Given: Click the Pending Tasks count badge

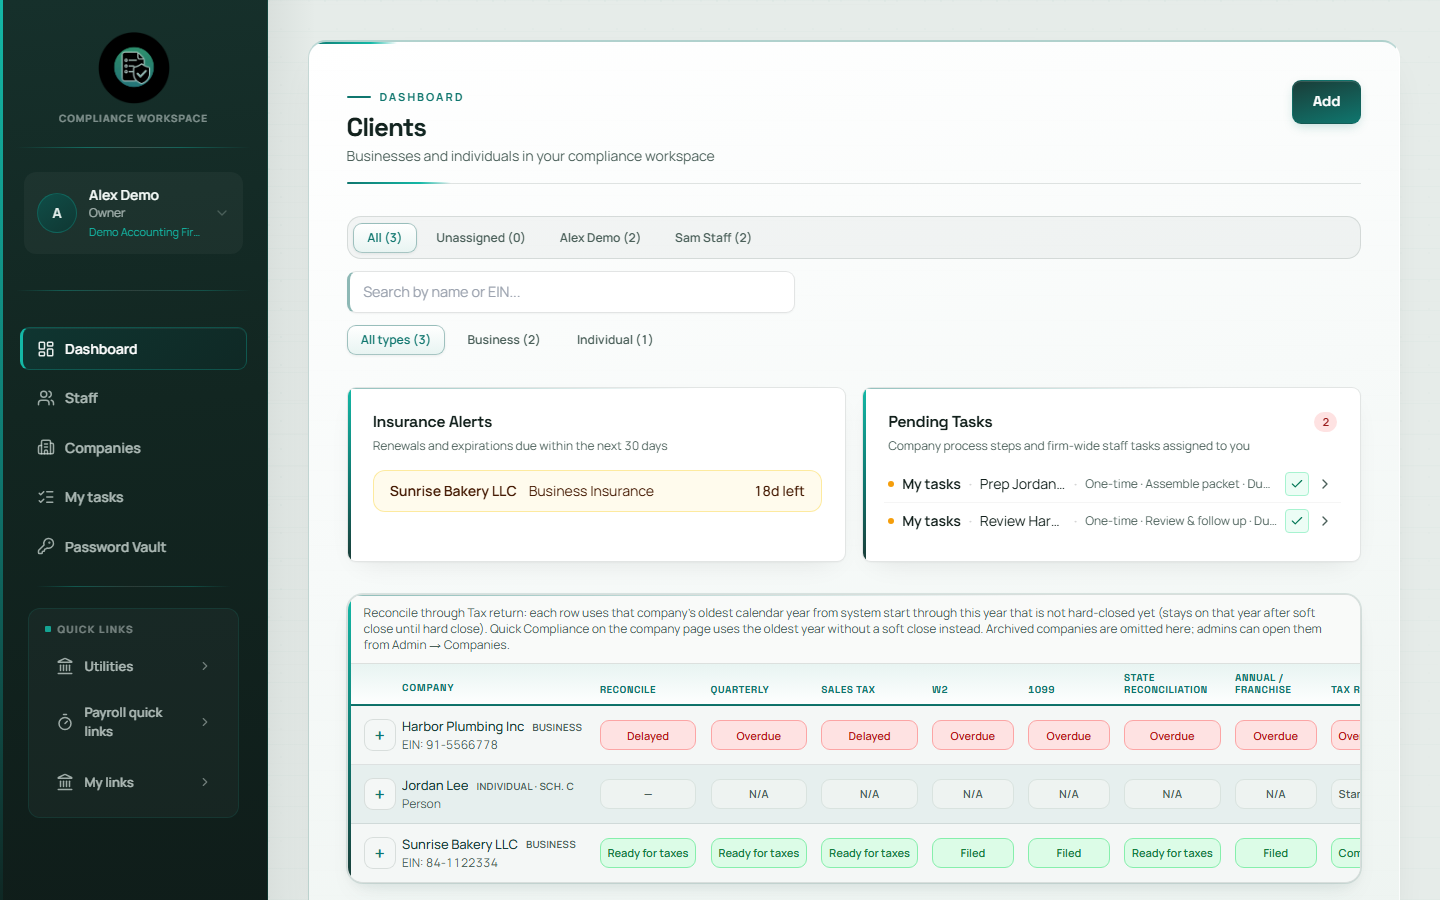Looking at the screenshot, I should click(x=1326, y=422).
